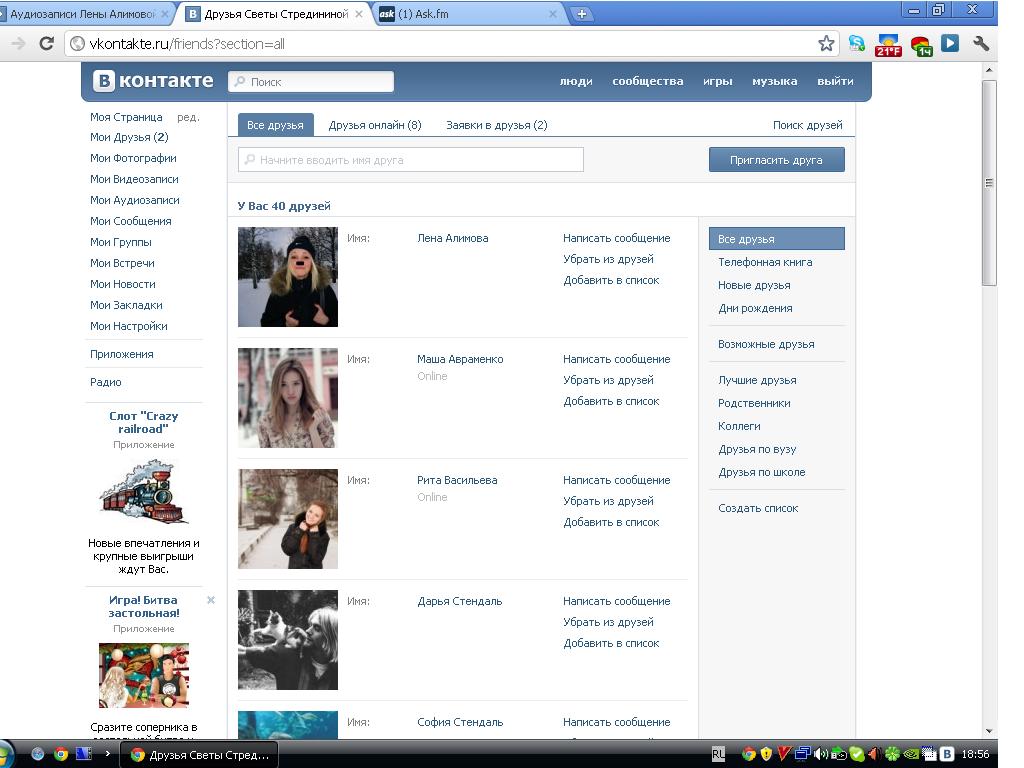Open the NVIDIA tray icon
The width and height of the screenshot is (1024, 768).
click(910, 754)
